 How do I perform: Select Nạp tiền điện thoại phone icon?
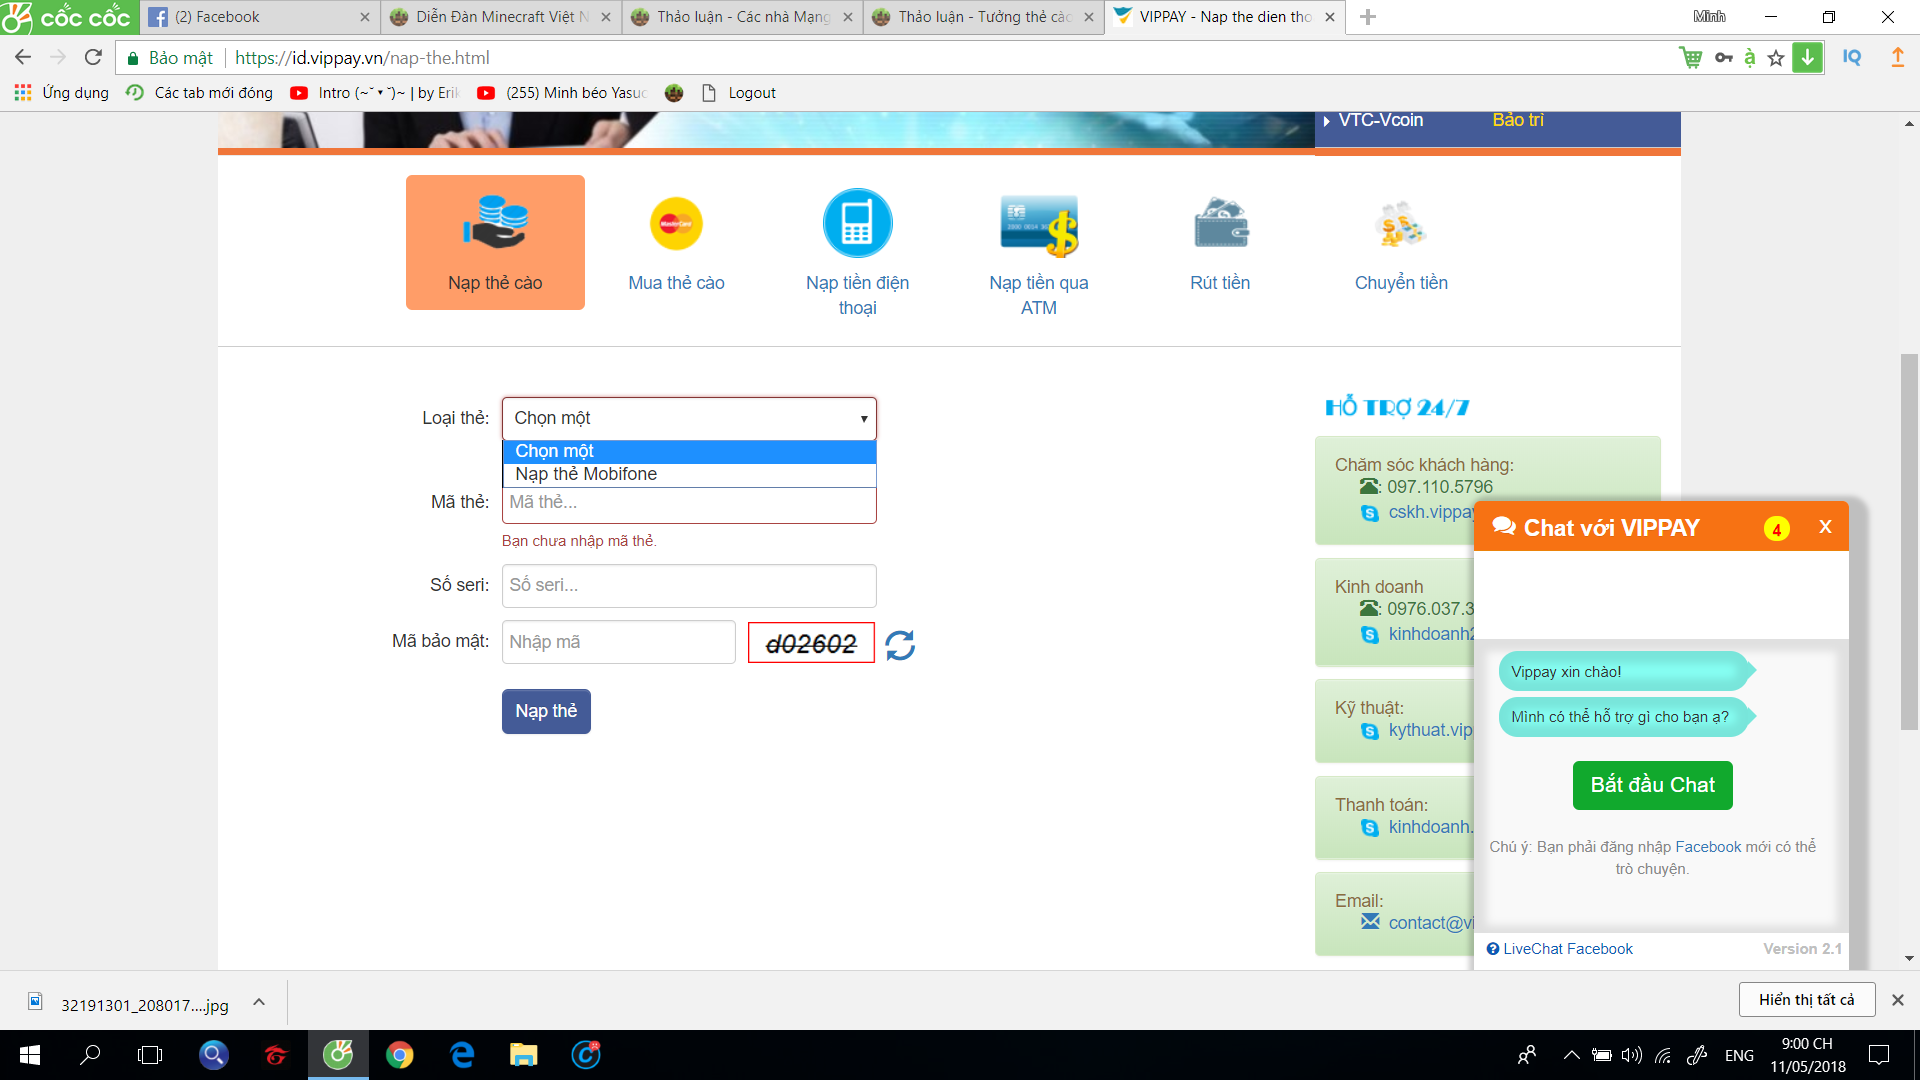[857, 224]
